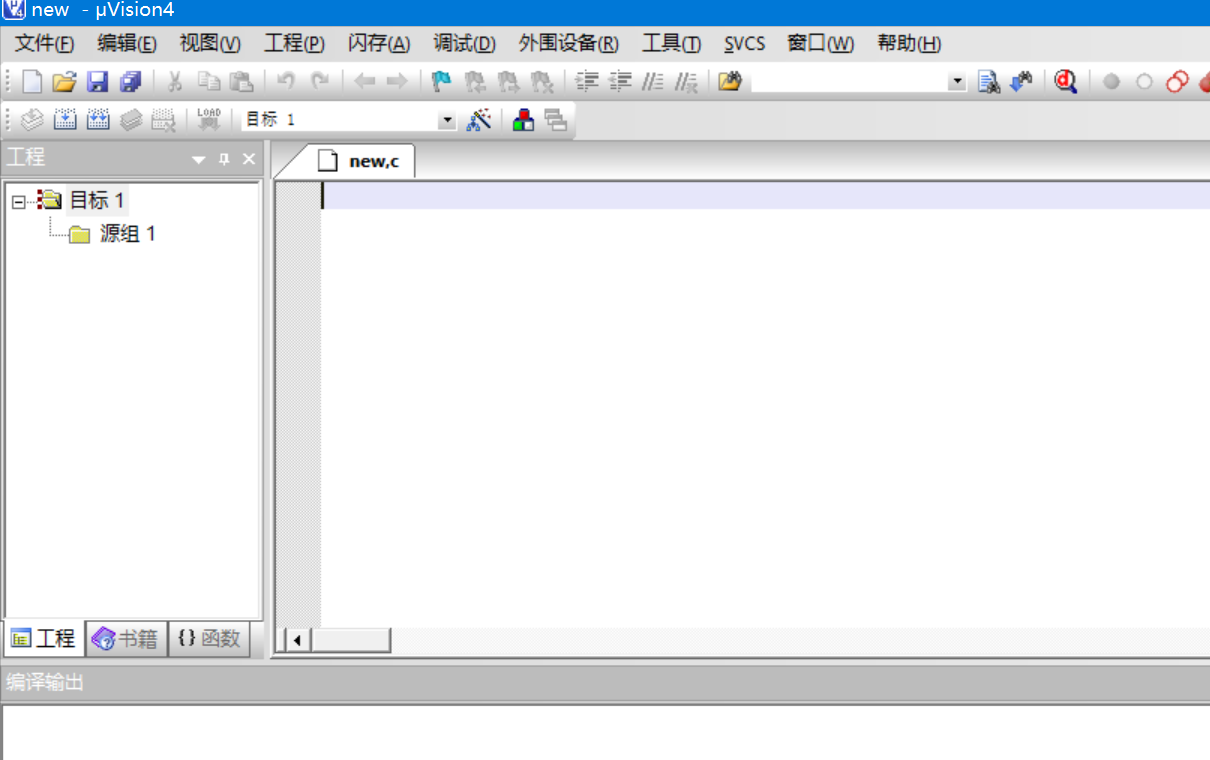Switch to the 书籍 tab
Screen dimensions: 1210x760
[125, 638]
